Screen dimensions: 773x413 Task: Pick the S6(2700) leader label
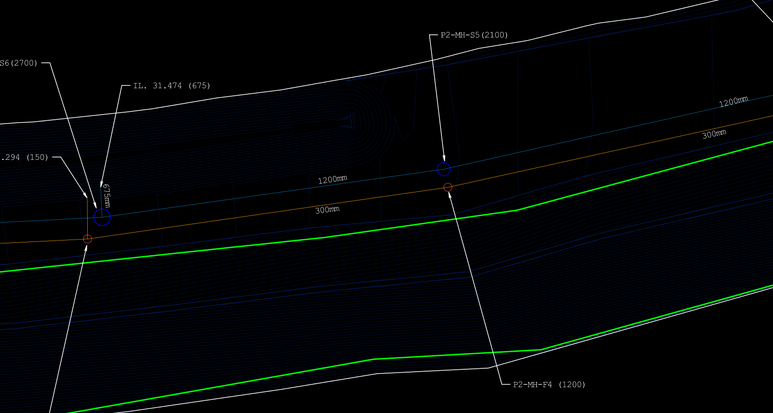click(19, 63)
